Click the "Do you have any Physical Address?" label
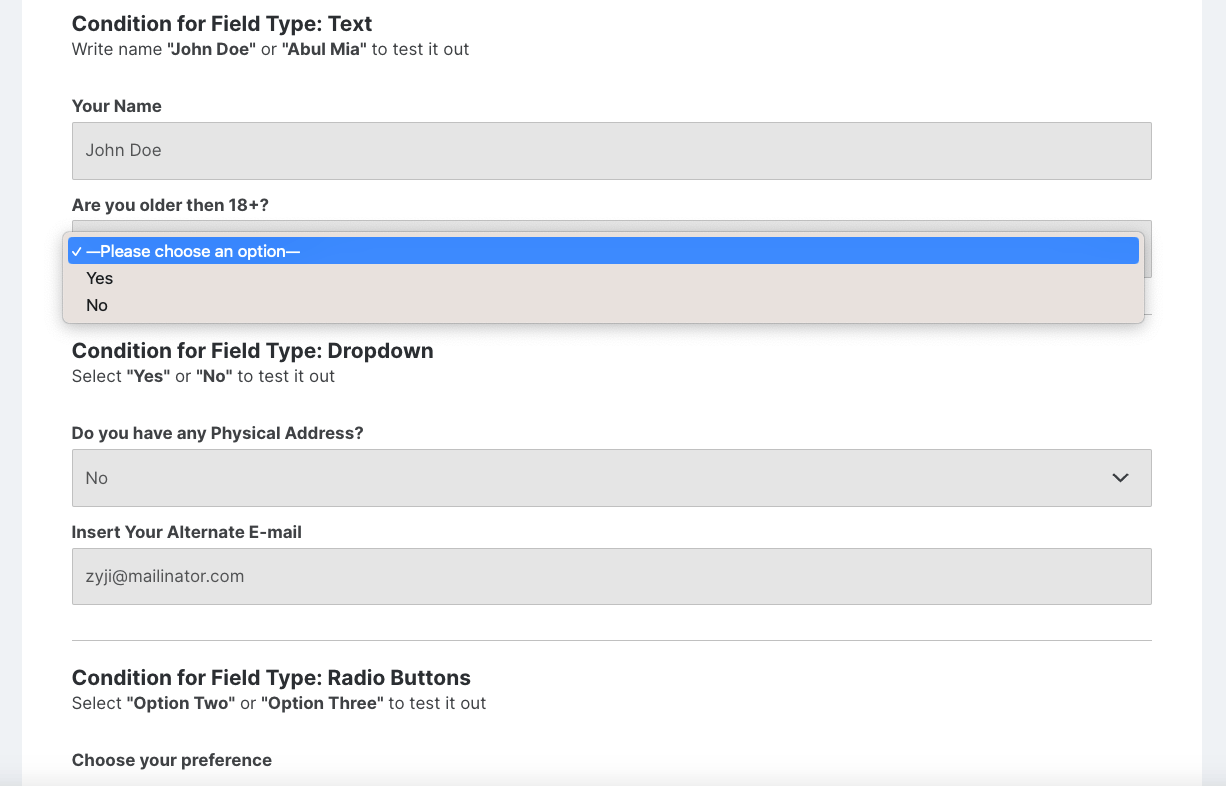 point(217,433)
